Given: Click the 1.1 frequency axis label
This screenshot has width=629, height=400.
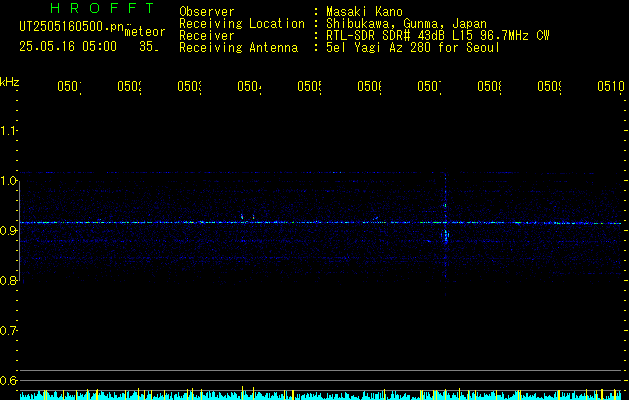Looking at the screenshot, I should 8,130.
